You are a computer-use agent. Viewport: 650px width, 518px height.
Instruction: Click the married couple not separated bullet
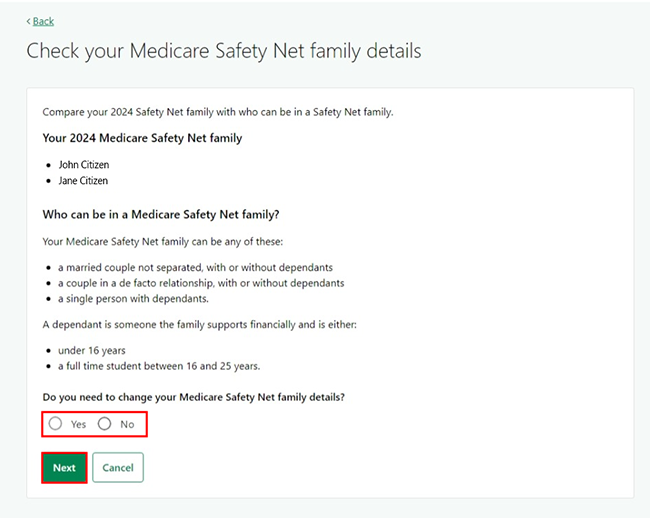[x=195, y=267]
